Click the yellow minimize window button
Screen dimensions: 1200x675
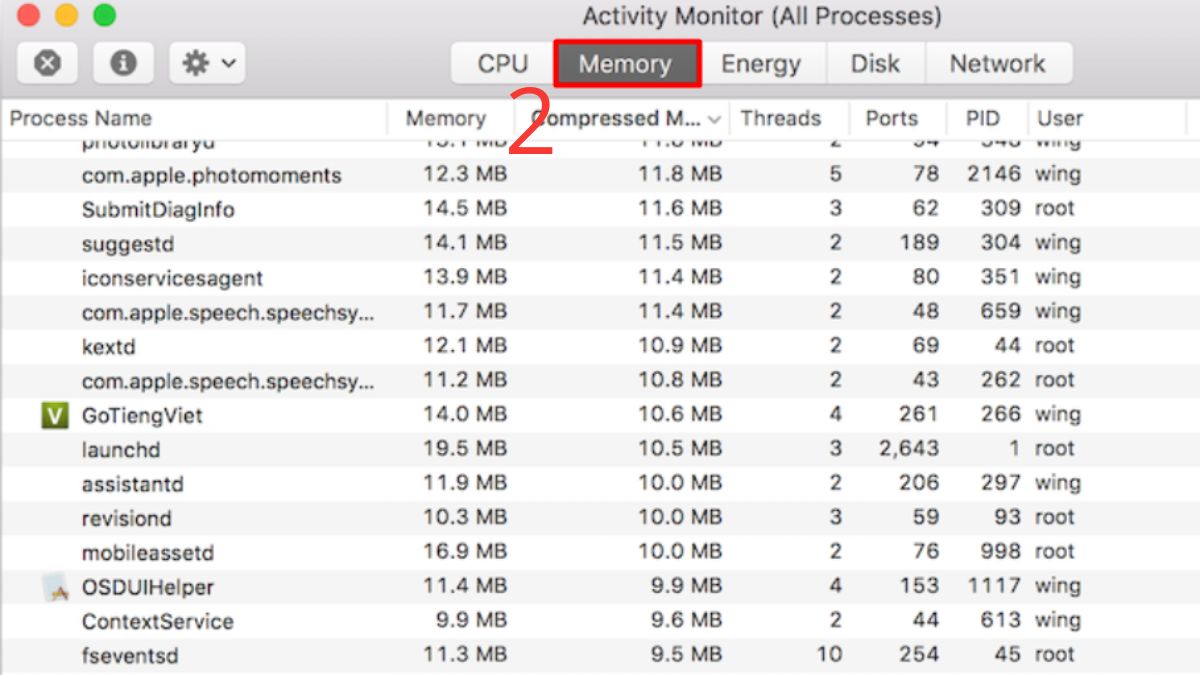coord(66,15)
